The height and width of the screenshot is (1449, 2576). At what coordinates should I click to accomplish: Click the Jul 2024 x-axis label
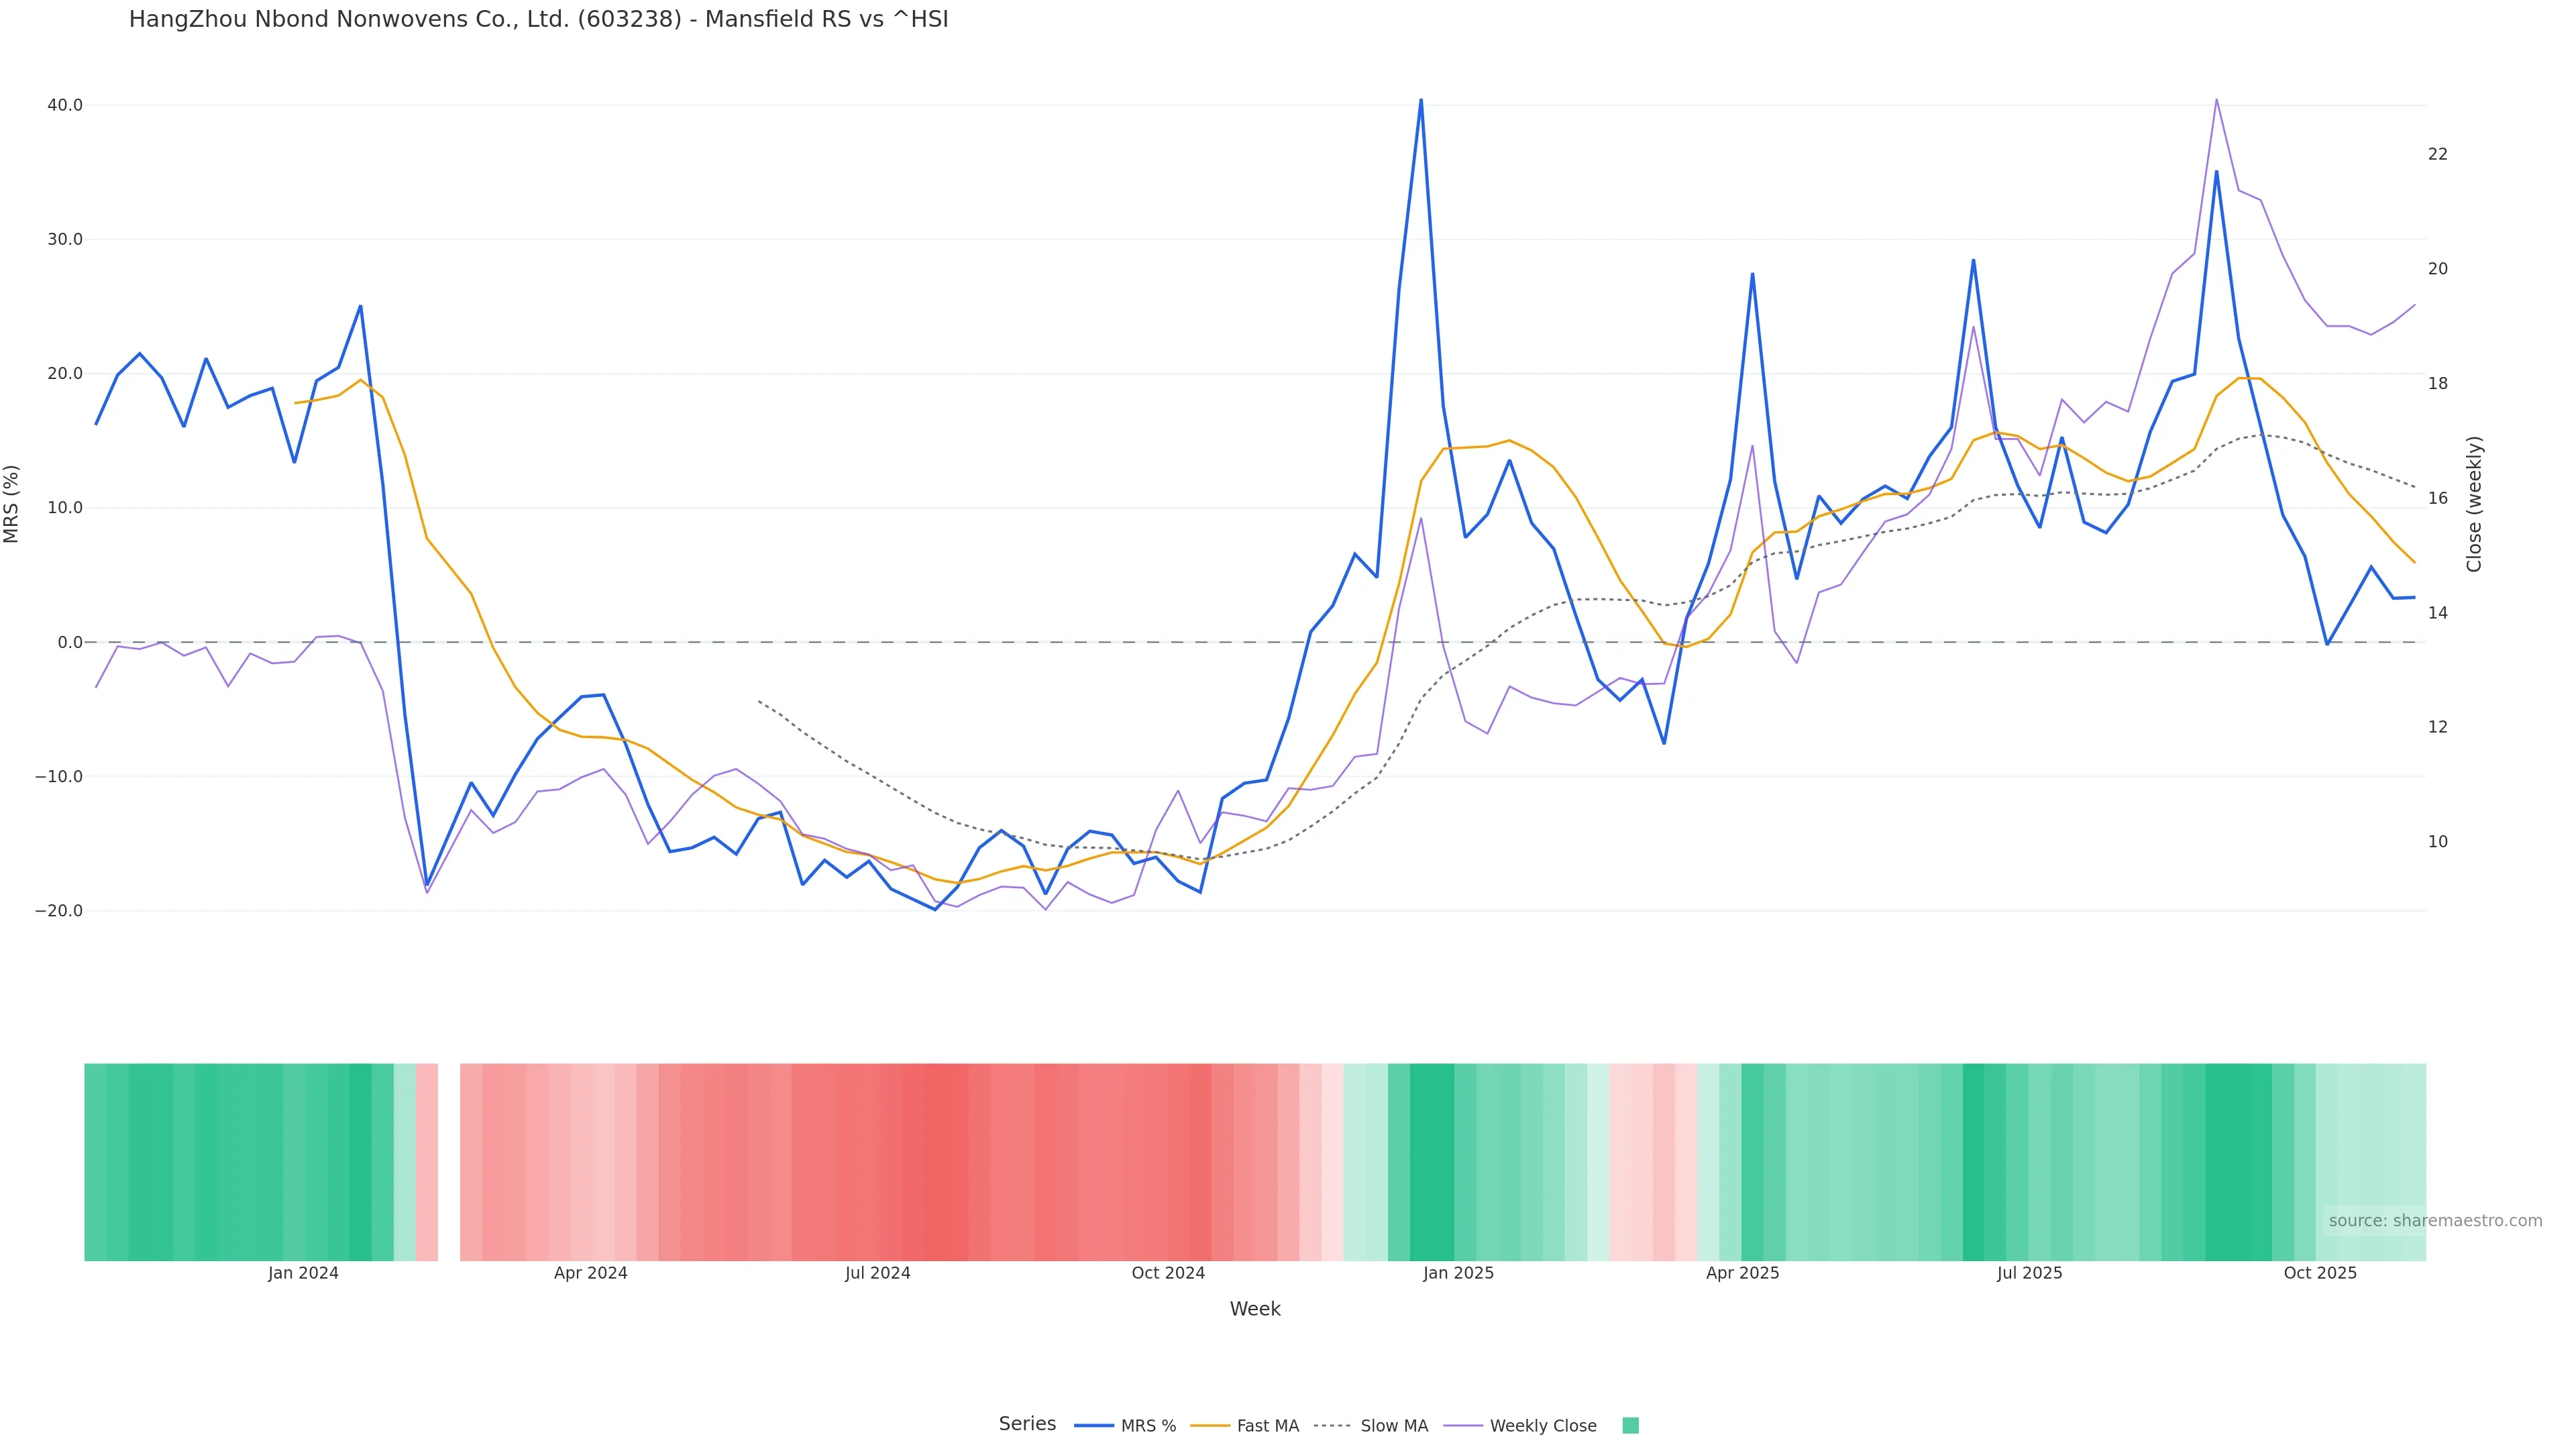(877, 1273)
